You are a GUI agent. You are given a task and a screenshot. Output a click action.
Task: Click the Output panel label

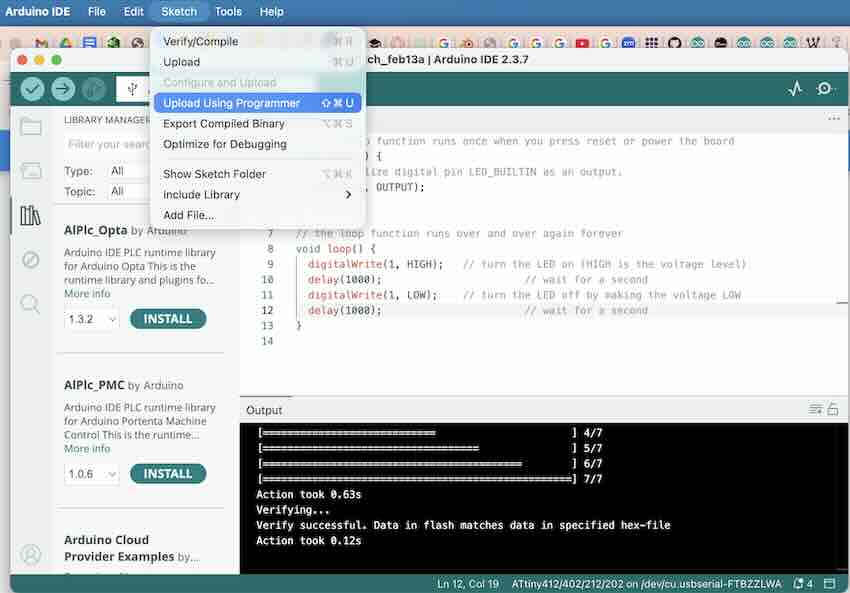coord(264,410)
